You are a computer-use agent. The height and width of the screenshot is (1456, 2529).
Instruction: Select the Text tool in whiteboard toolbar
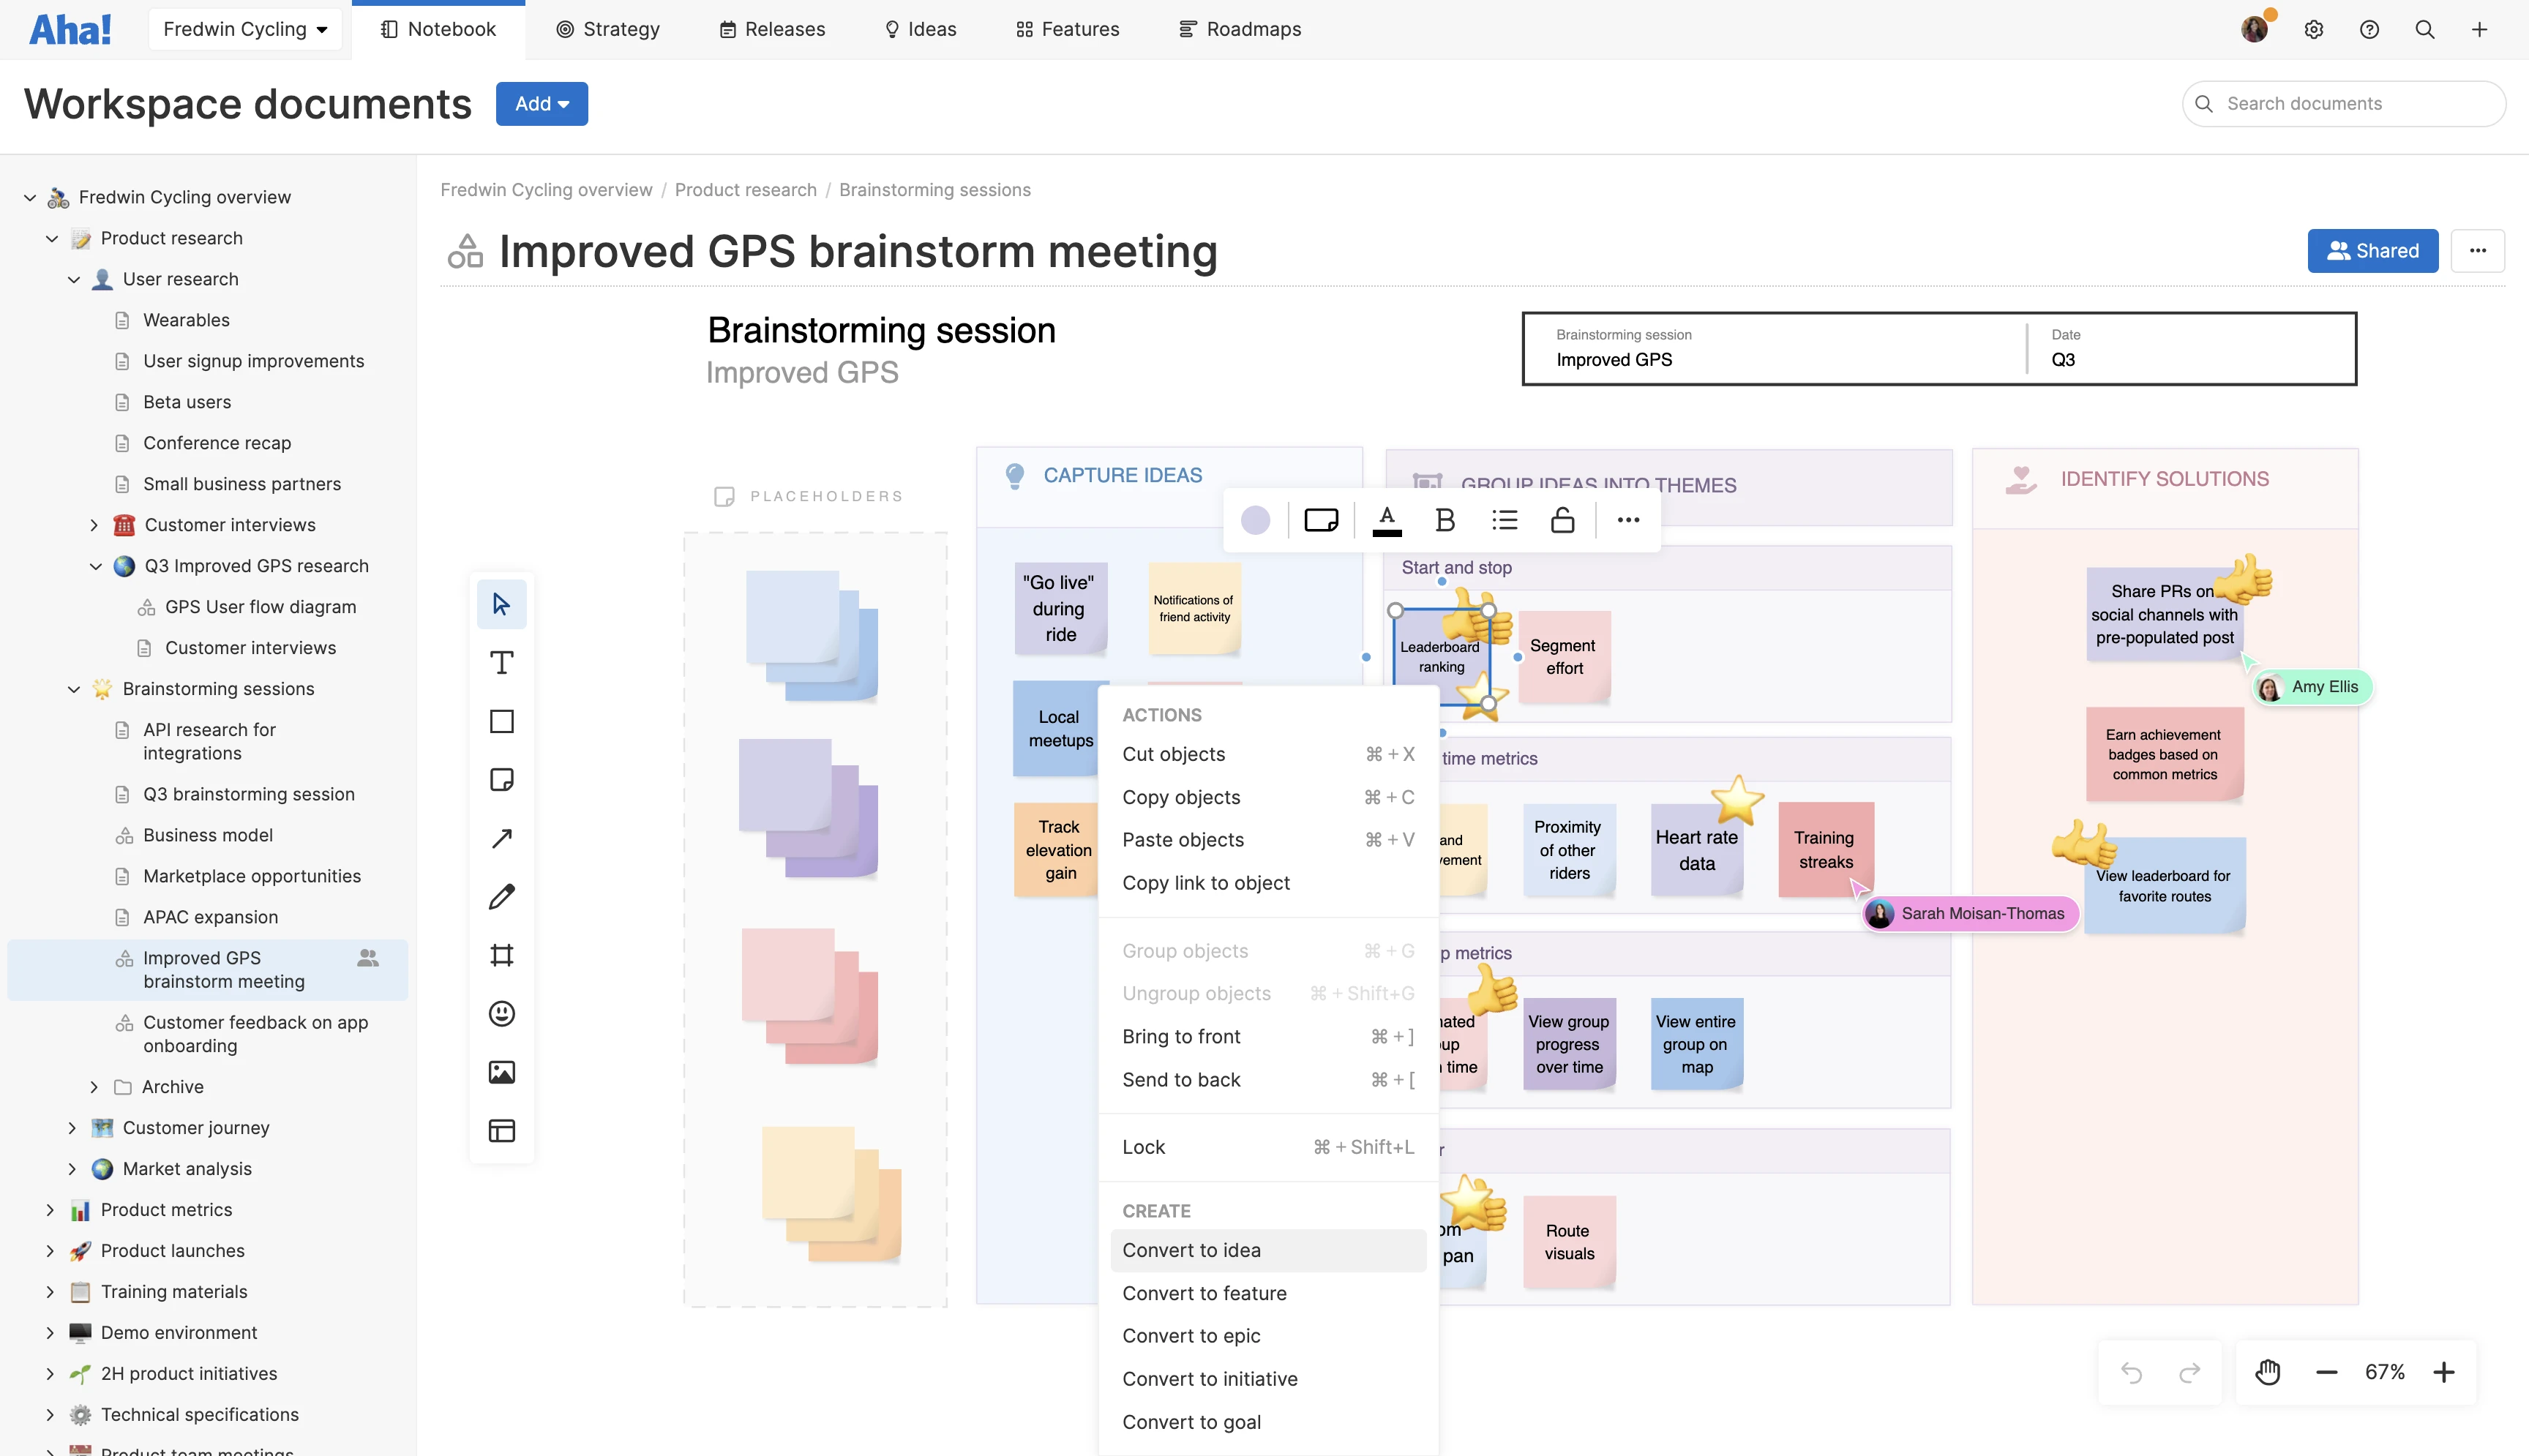pos(501,663)
